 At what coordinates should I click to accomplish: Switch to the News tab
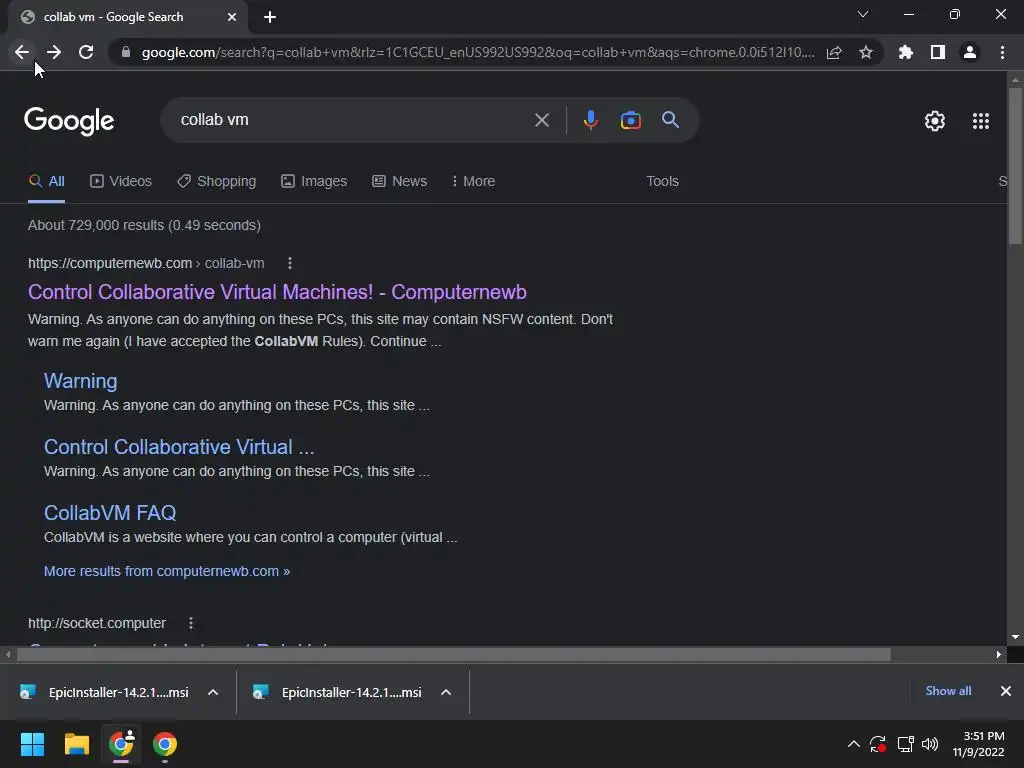400,182
